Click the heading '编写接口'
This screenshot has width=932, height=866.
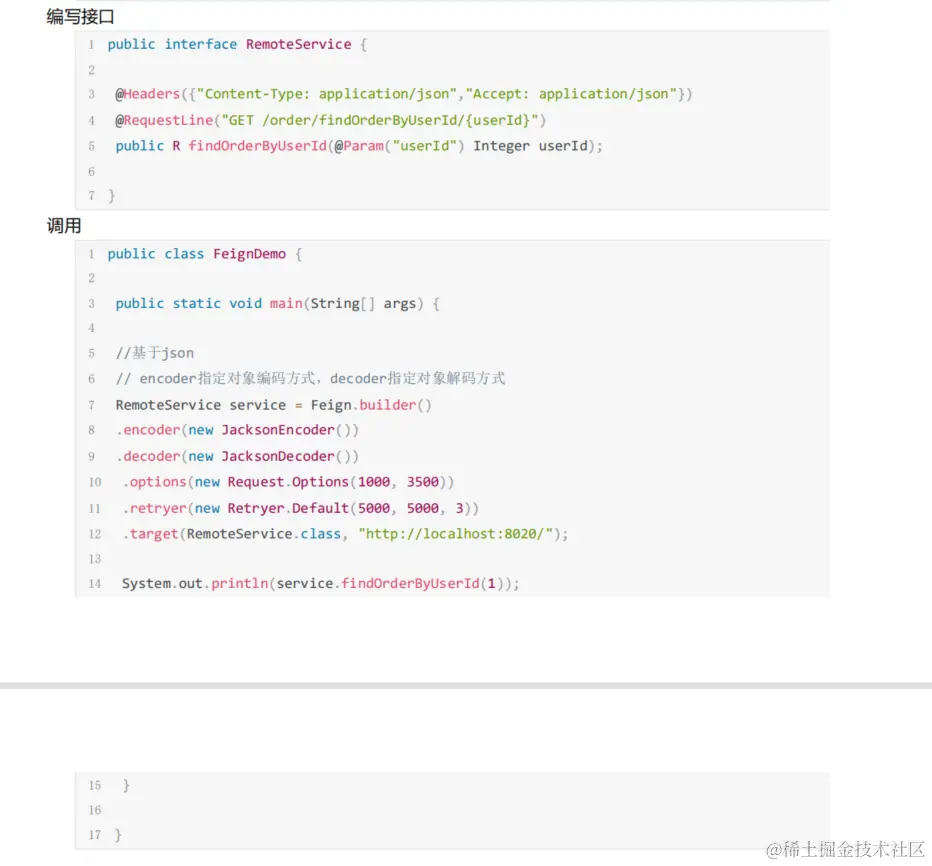[80, 17]
